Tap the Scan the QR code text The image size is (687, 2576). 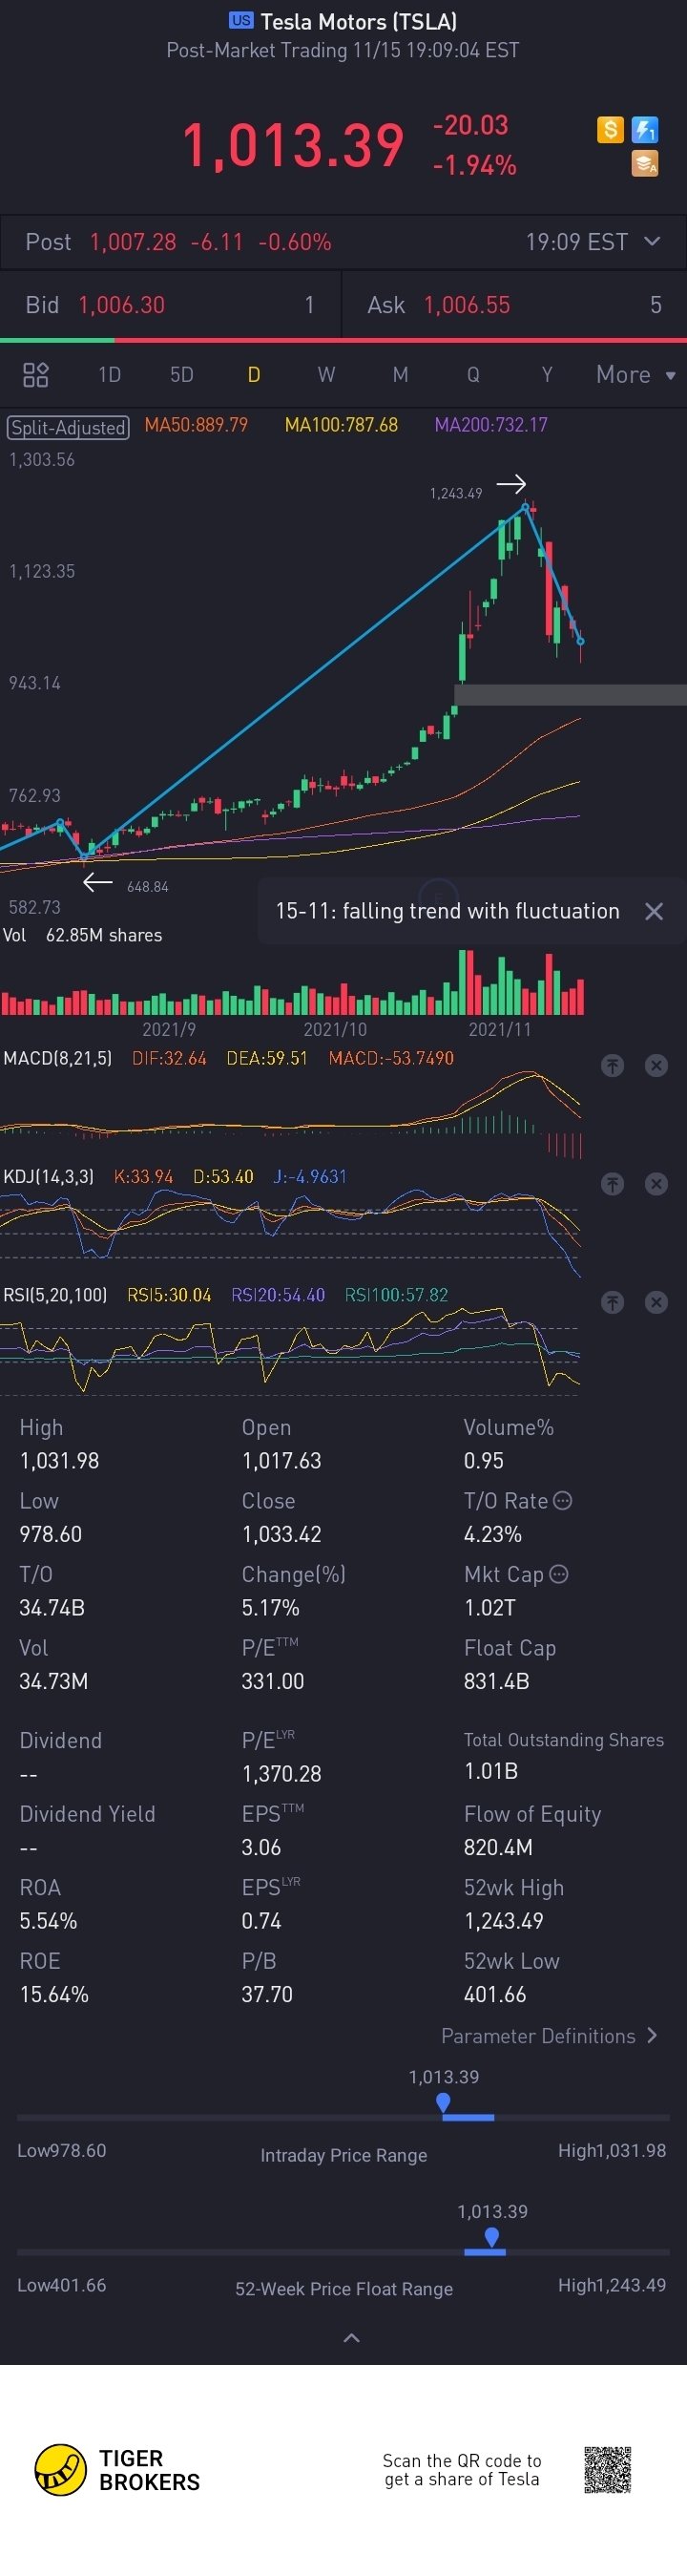pos(462,2470)
